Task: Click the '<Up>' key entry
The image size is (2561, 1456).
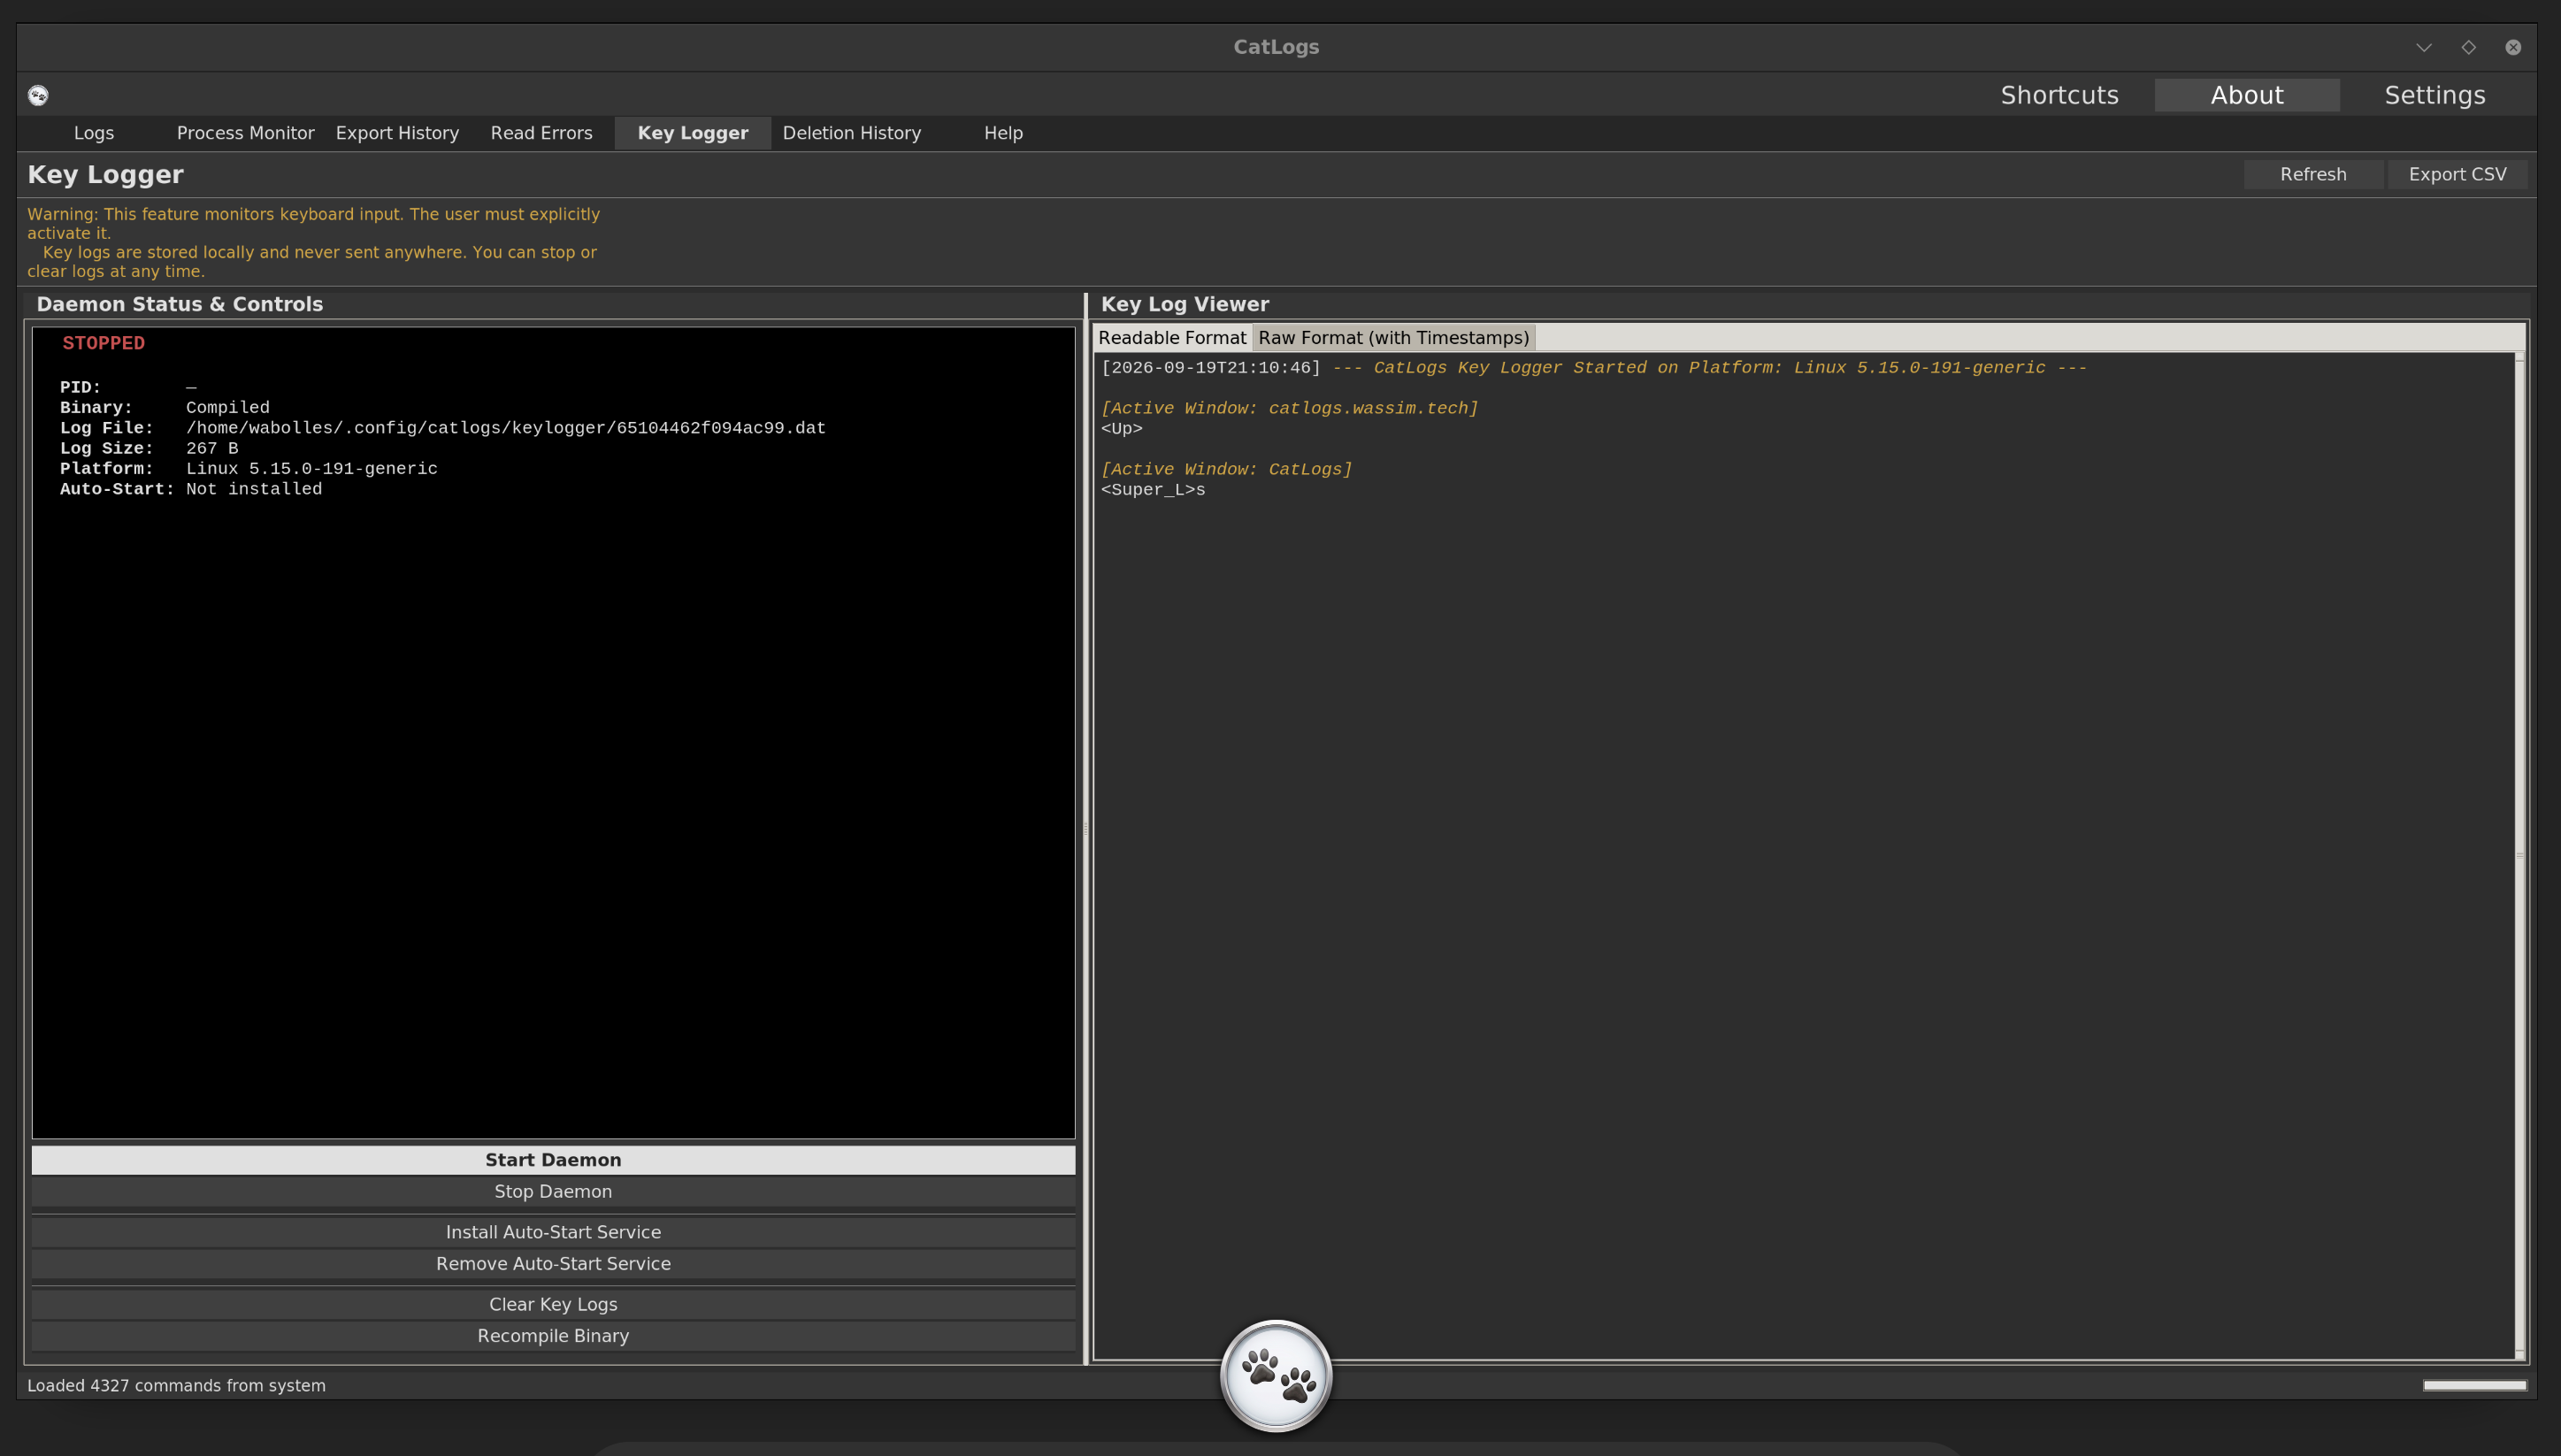Action: (x=1121, y=429)
